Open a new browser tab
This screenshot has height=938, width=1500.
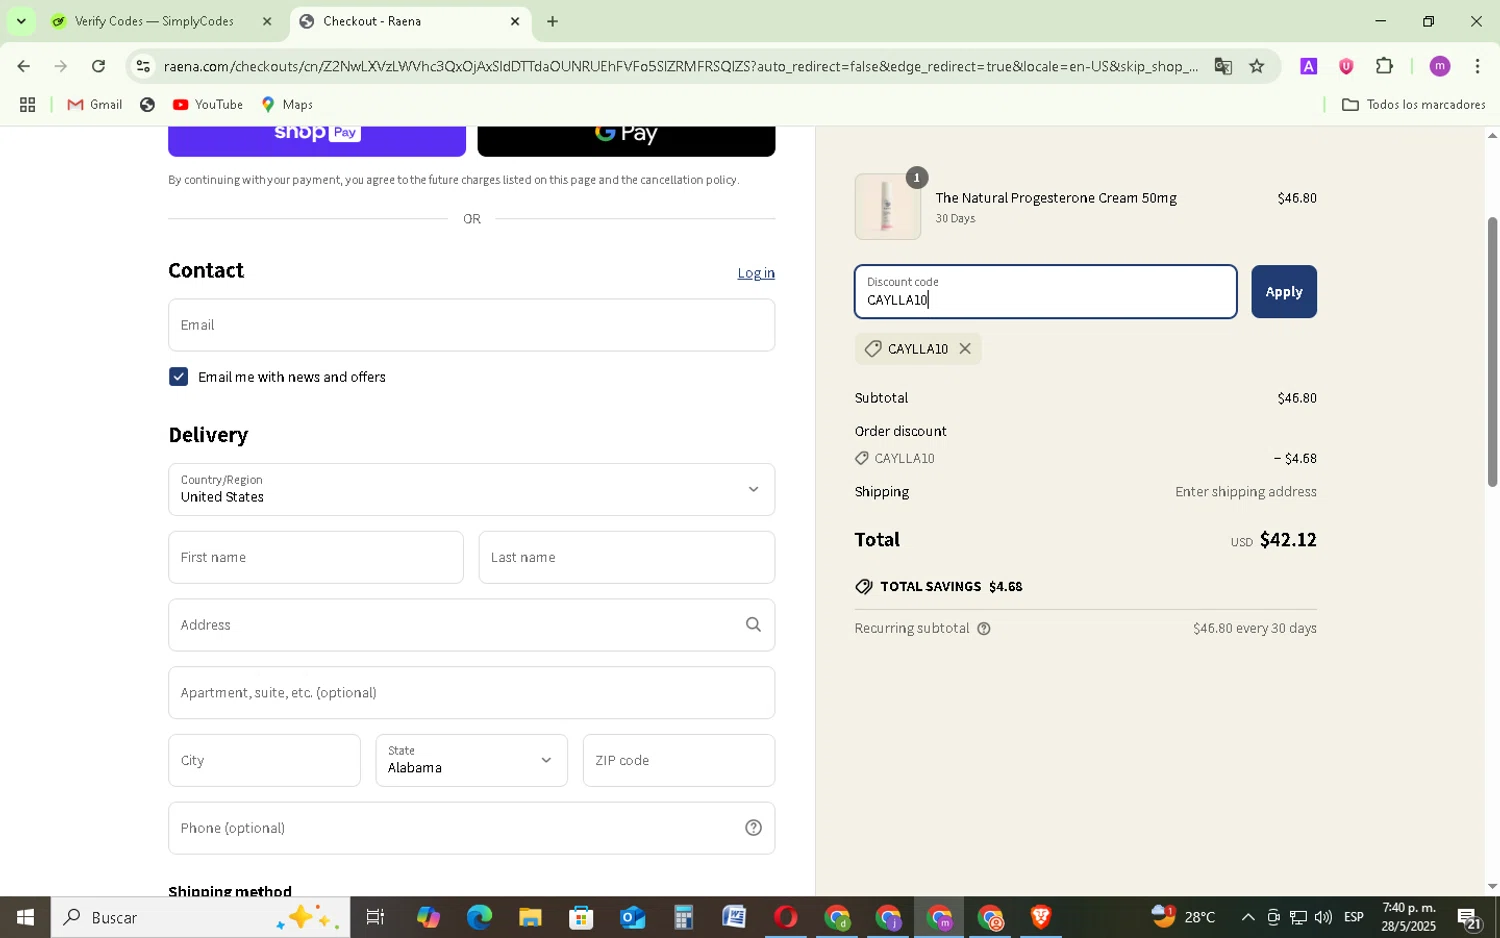click(x=552, y=21)
